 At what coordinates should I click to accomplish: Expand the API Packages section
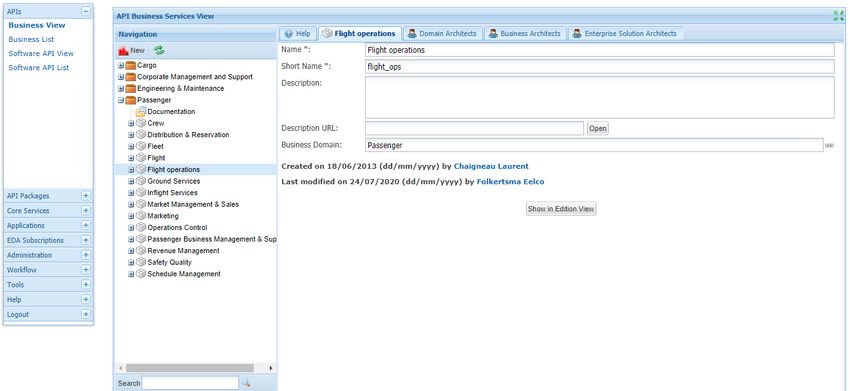coord(86,196)
